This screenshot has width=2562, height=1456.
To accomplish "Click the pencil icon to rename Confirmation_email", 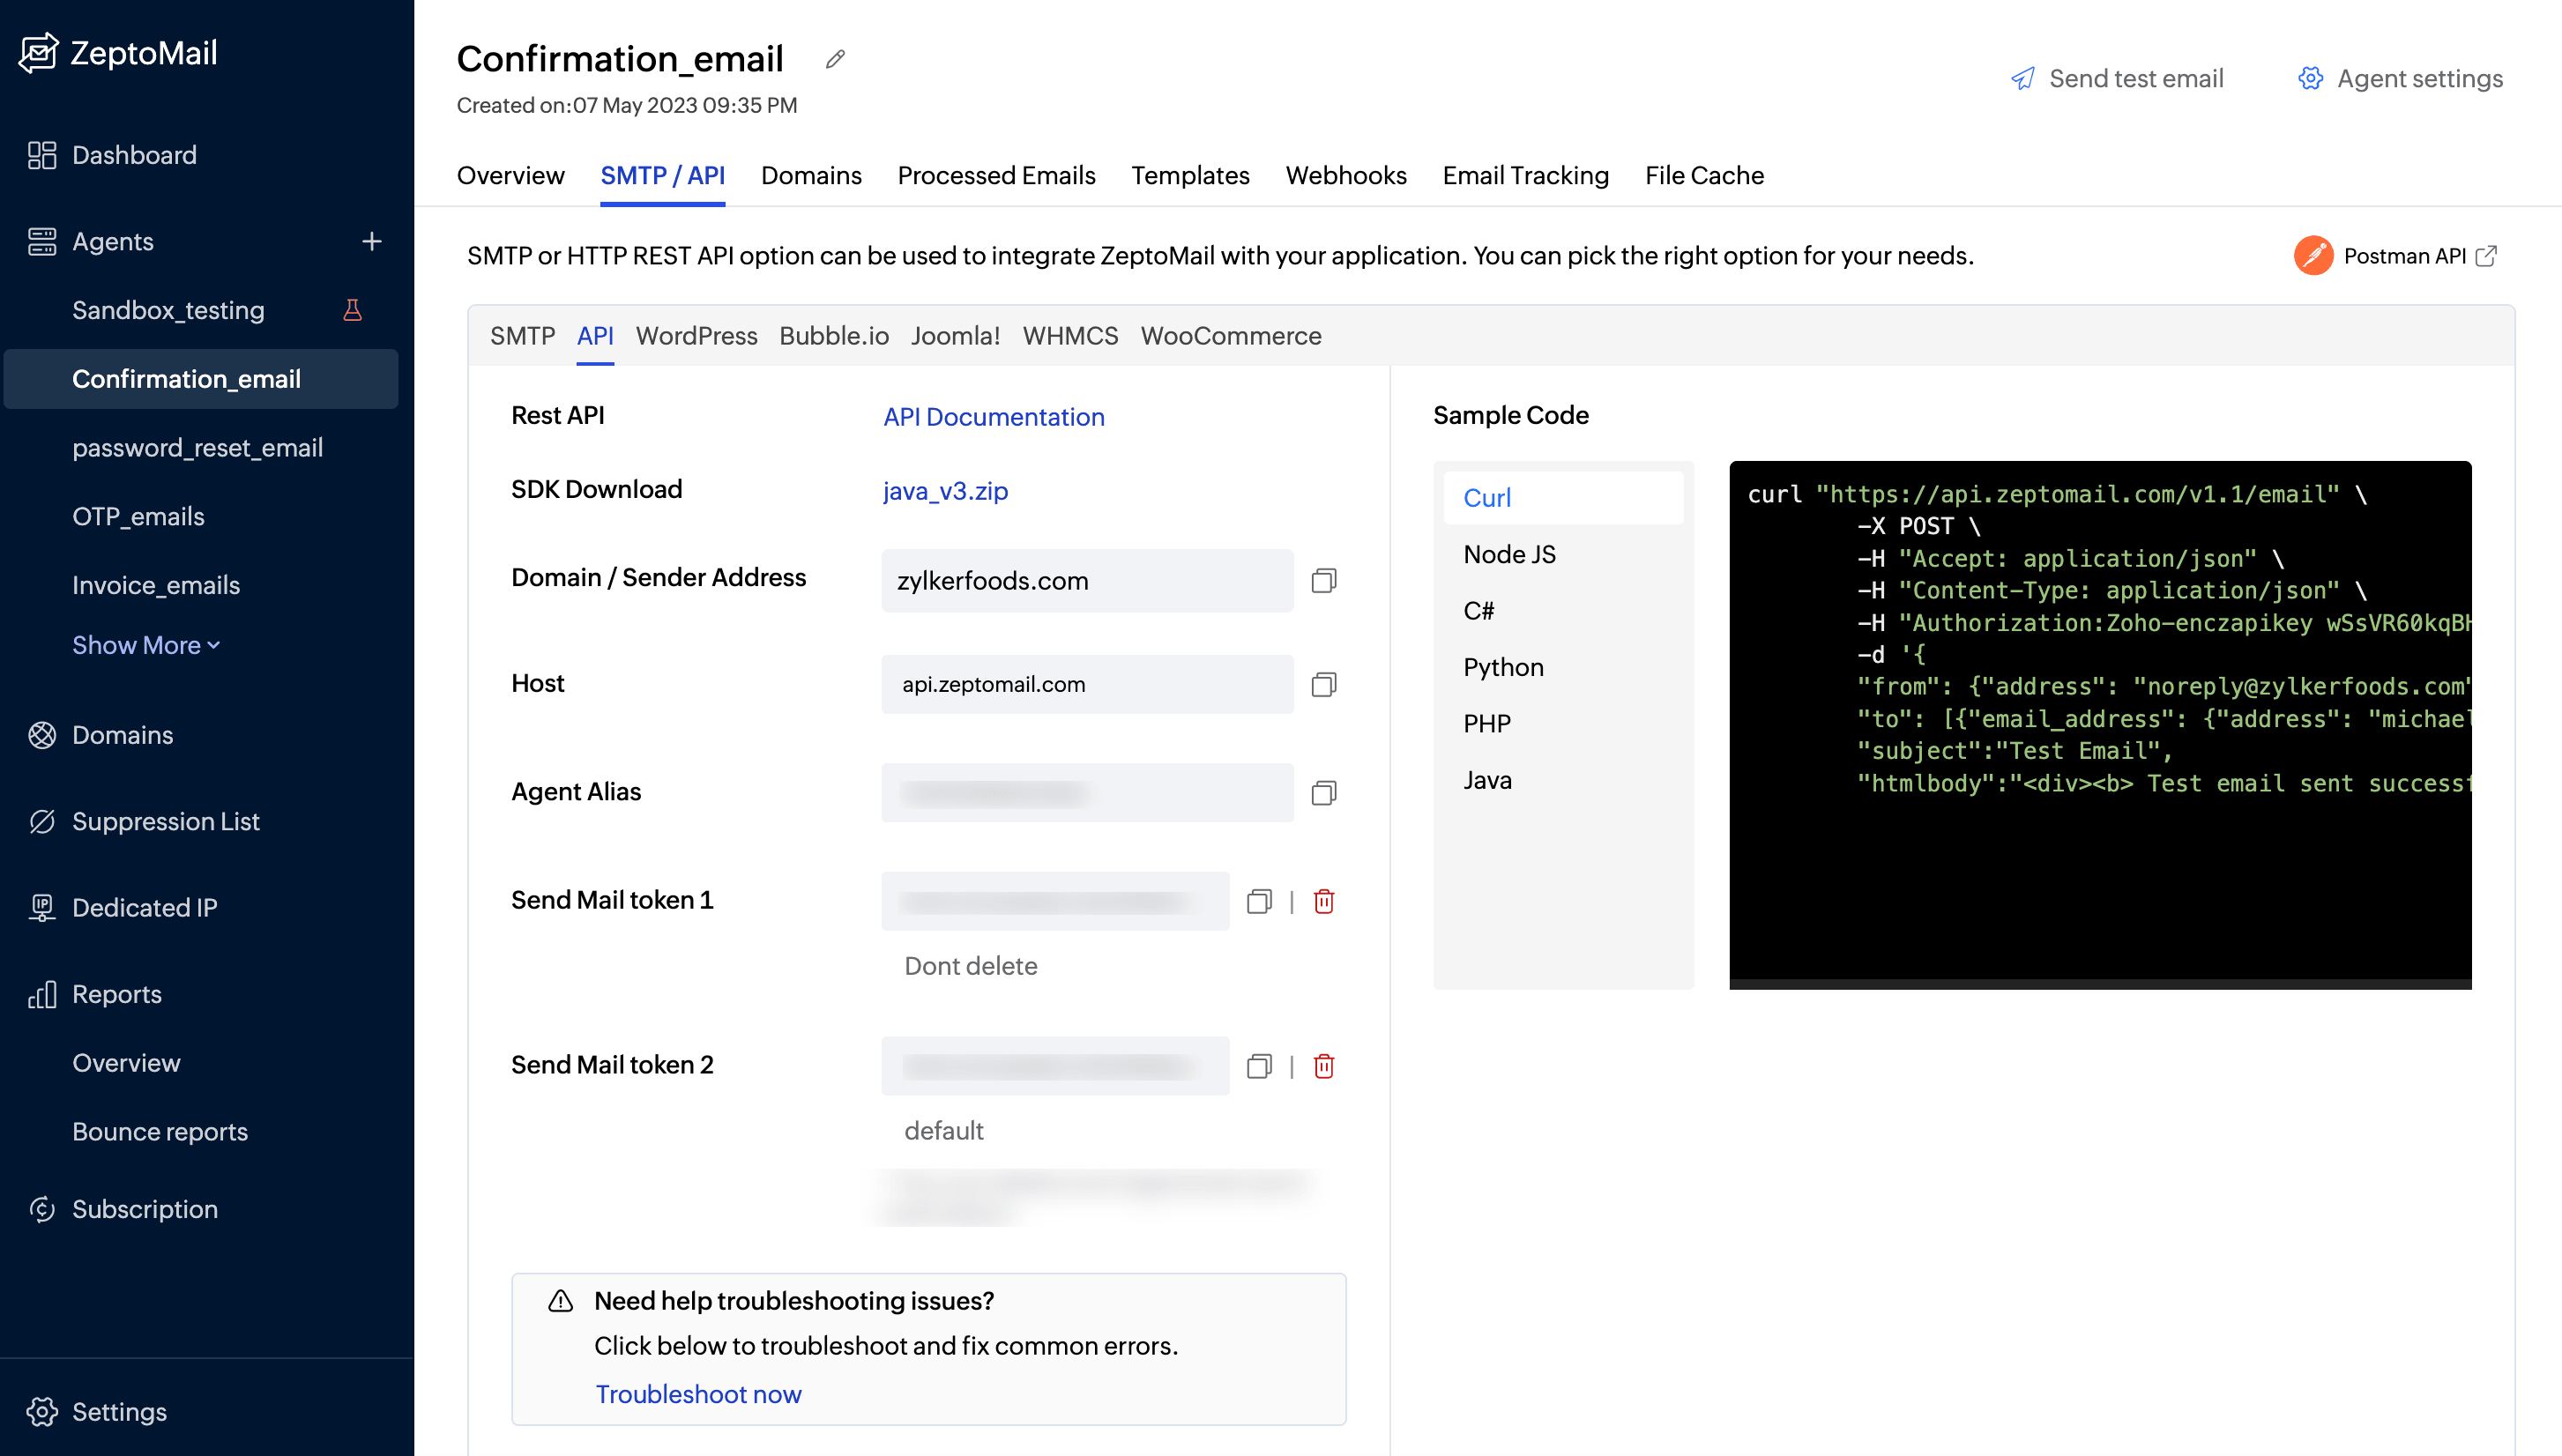I will pyautogui.click(x=835, y=59).
